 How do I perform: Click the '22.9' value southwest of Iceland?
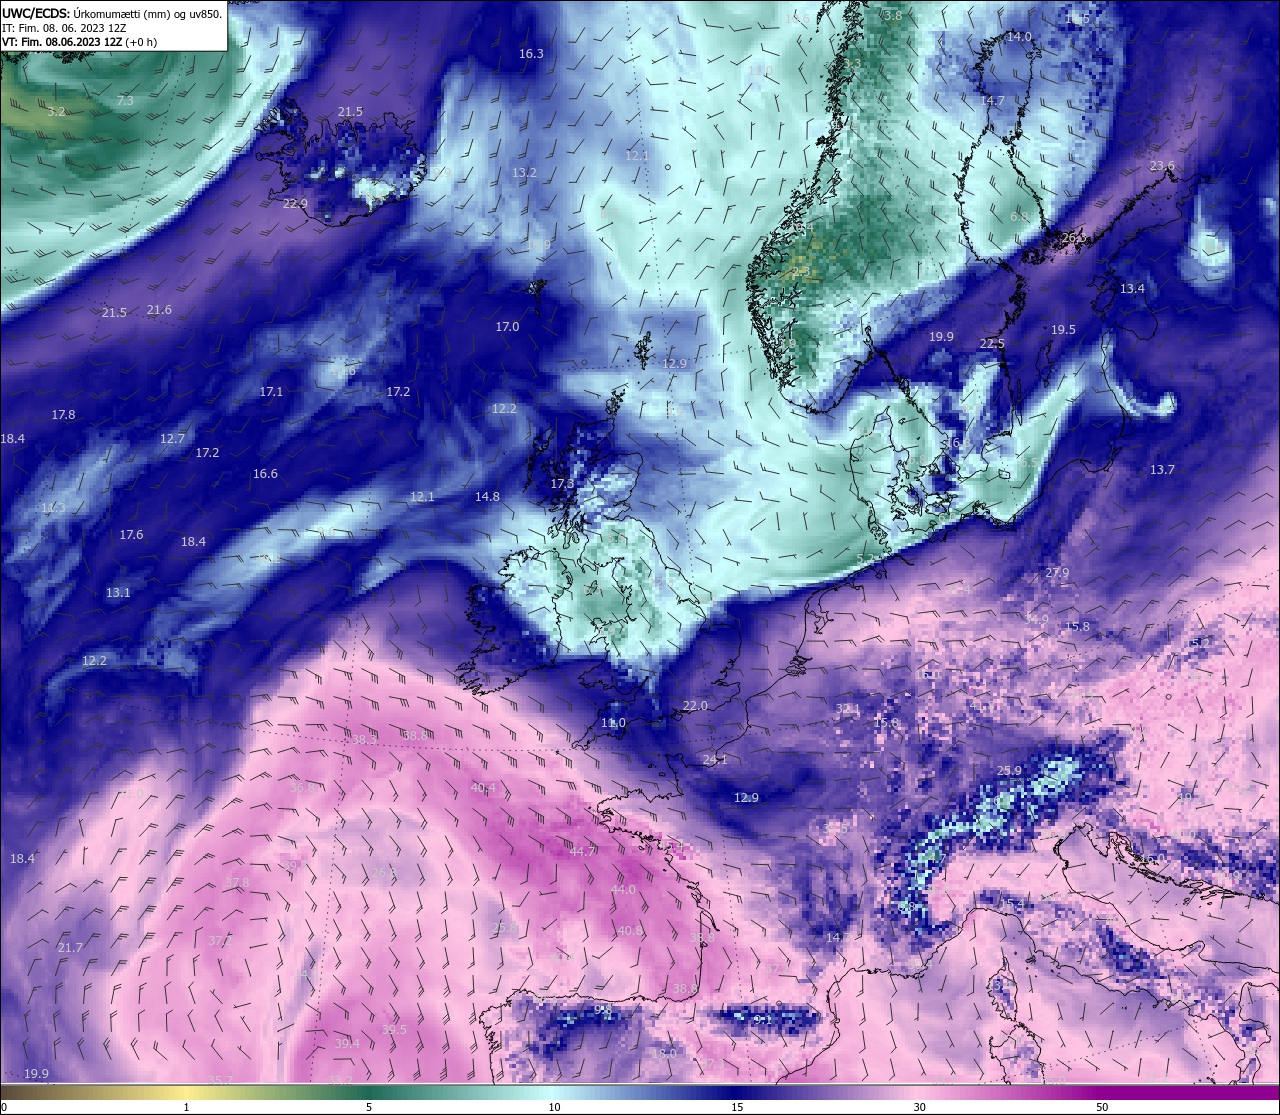point(295,203)
